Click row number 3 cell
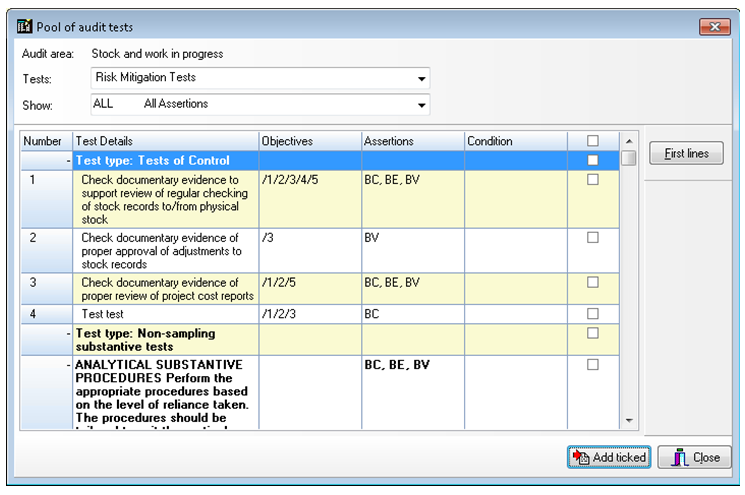745x495 pixels. (x=46, y=289)
